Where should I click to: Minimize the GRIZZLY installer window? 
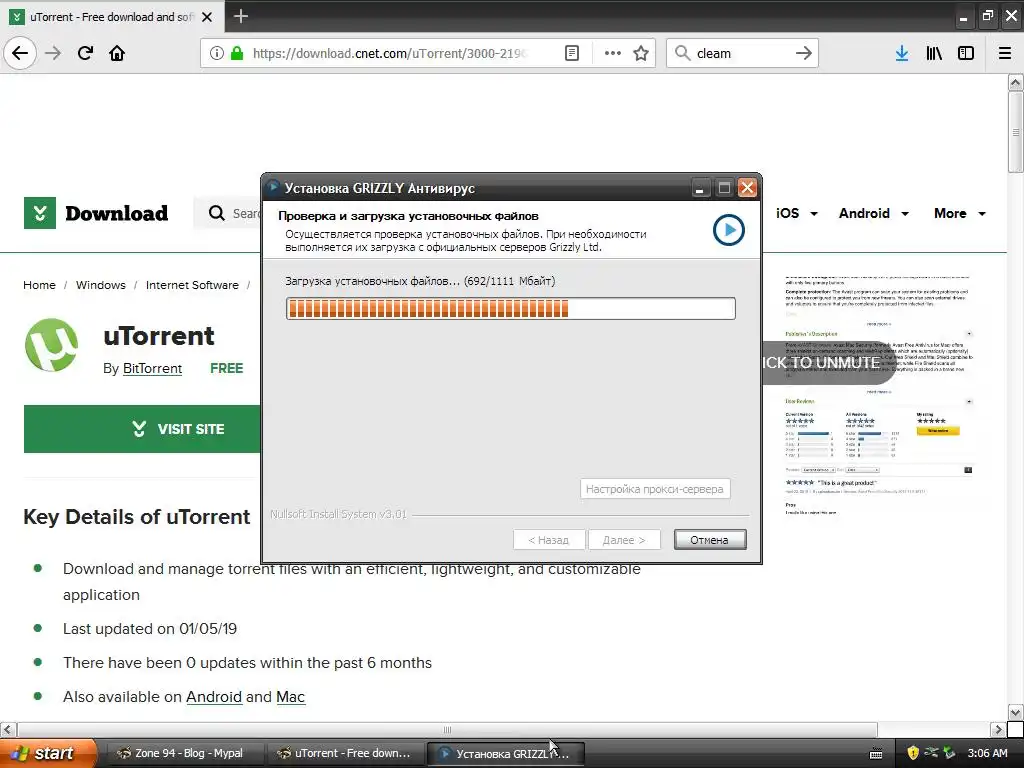point(699,188)
